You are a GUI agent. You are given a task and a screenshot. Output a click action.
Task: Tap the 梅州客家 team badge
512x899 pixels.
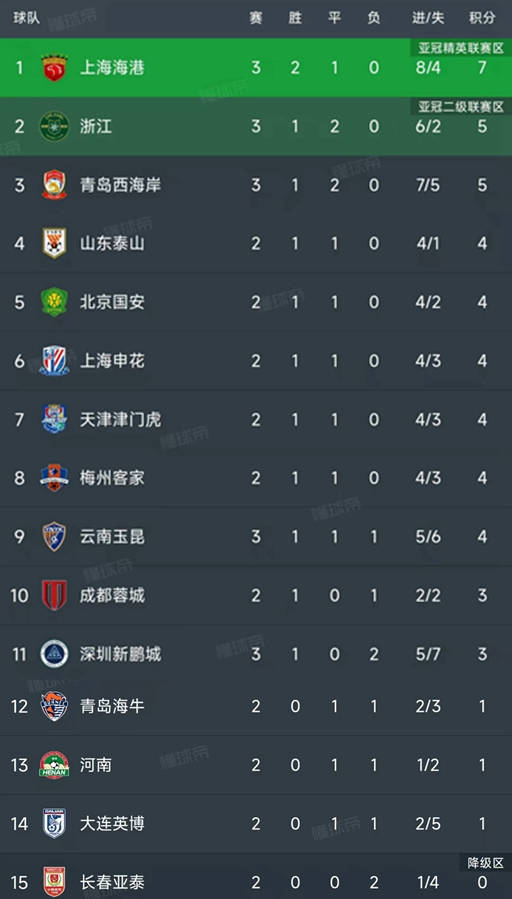click(x=54, y=478)
